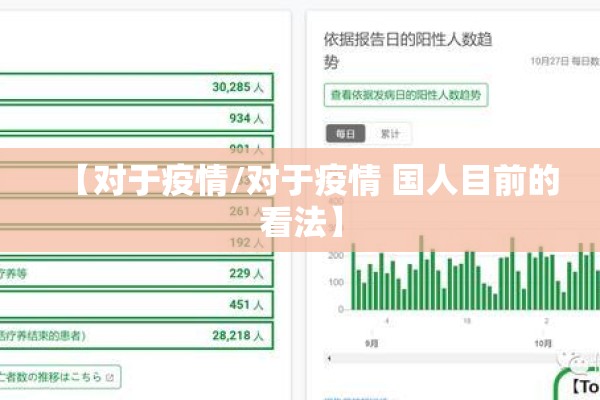The width and height of the screenshot is (600, 400).
Task: Click the 451 人 value
Action: click(x=246, y=305)
